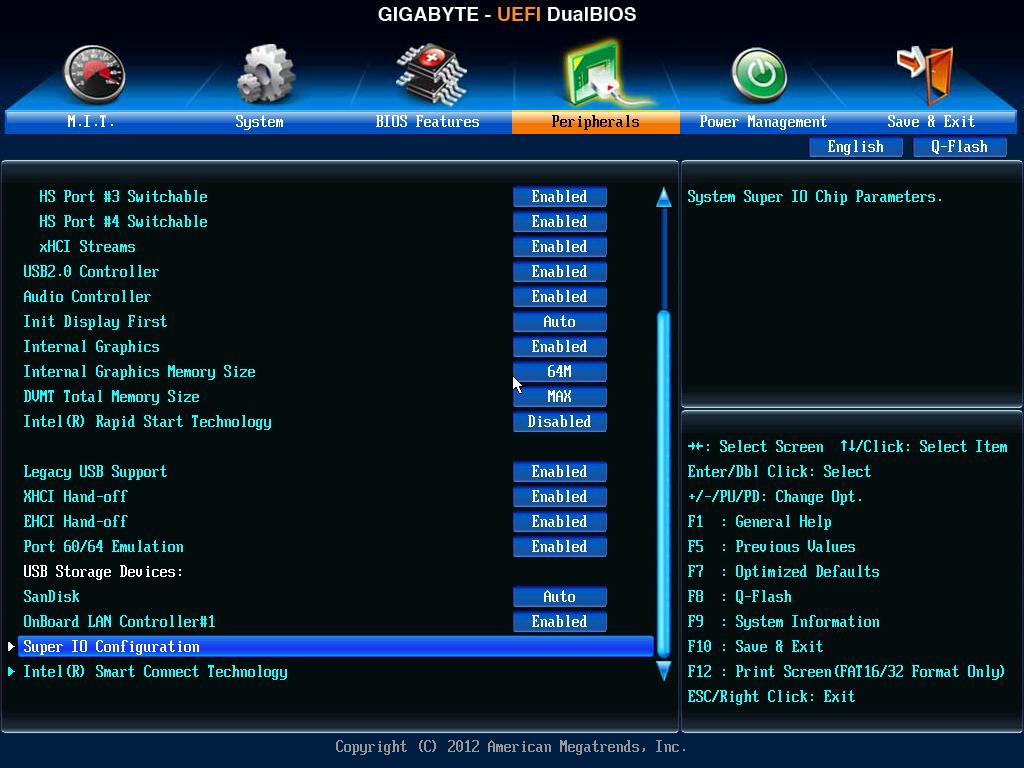The width and height of the screenshot is (1024, 768).
Task: Click the F9 System Information help line
Action: coord(783,622)
